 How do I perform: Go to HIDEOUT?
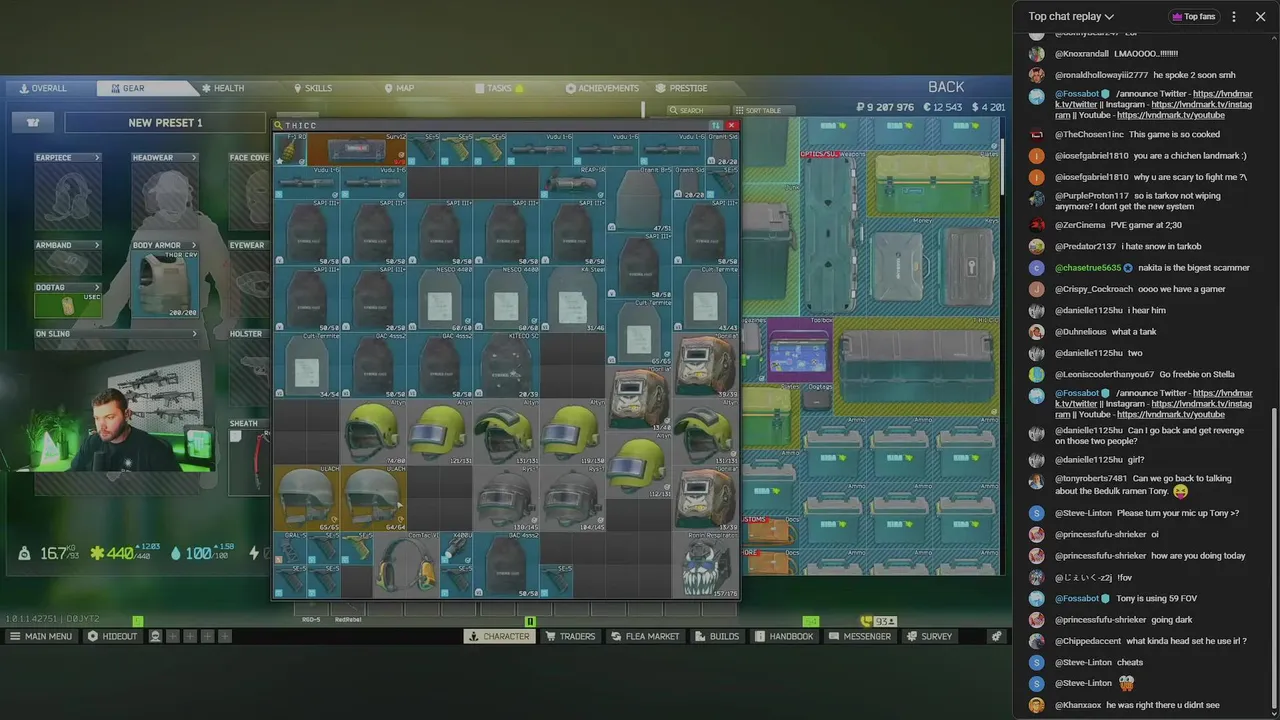tap(112, 636)
